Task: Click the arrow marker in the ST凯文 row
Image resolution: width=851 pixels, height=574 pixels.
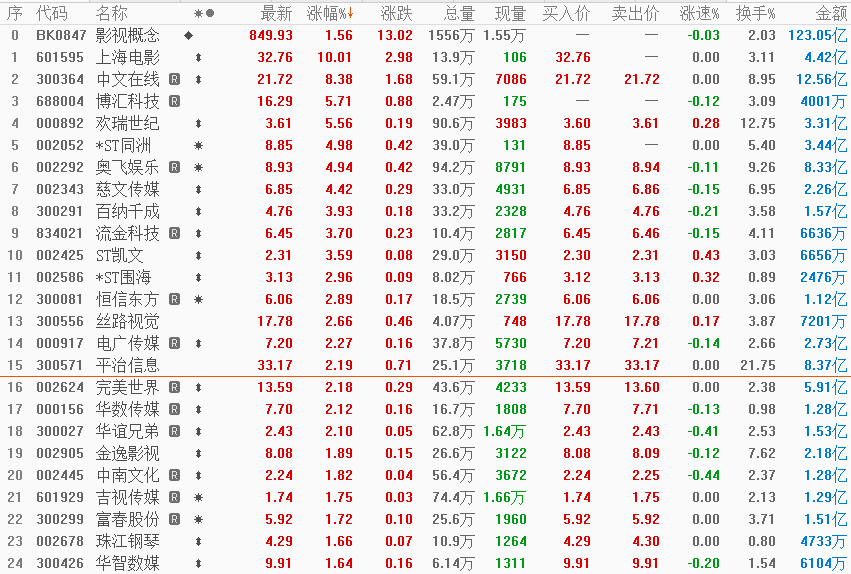Action: click(198, 255)
